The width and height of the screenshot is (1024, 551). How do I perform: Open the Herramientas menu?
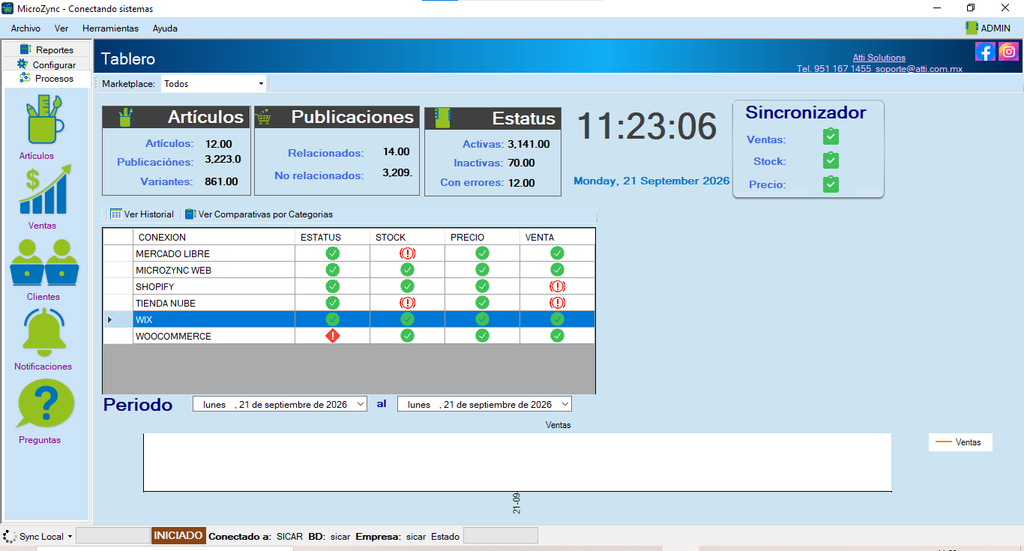(110, 28)
